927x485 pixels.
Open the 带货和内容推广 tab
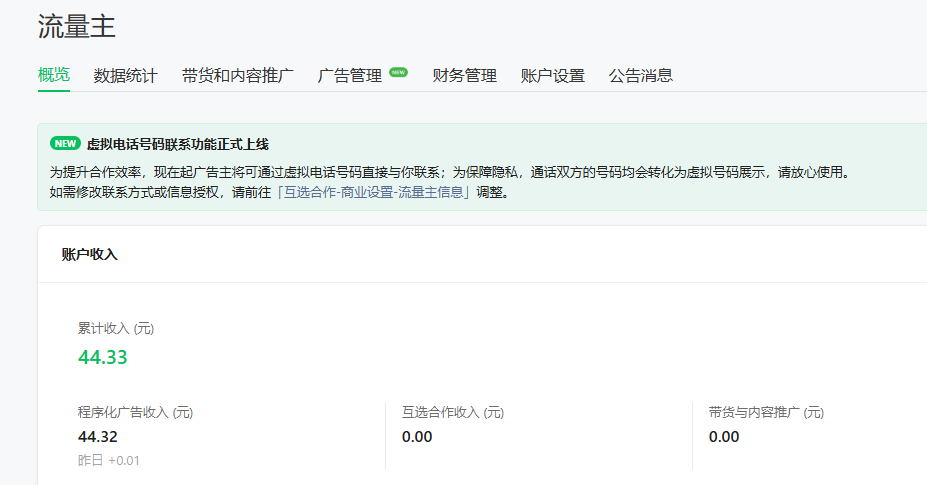238,76
